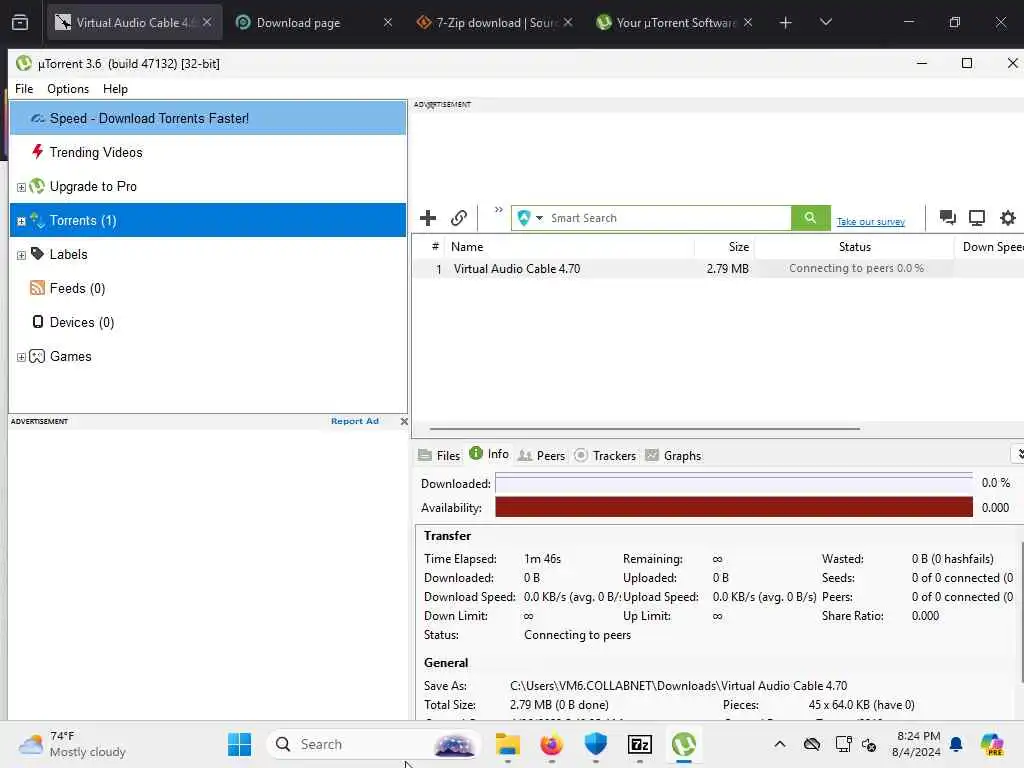Click inside the Smart Search field

click(669, 218)
